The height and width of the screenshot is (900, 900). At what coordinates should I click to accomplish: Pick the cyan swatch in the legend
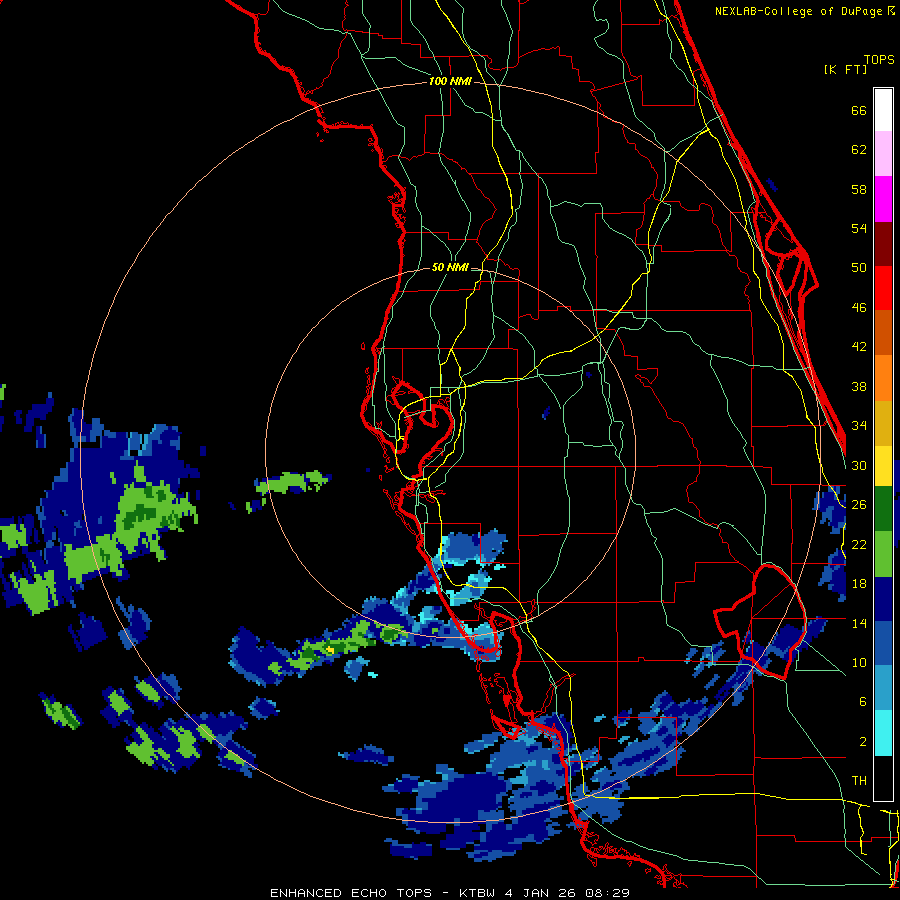click(883, 733)
